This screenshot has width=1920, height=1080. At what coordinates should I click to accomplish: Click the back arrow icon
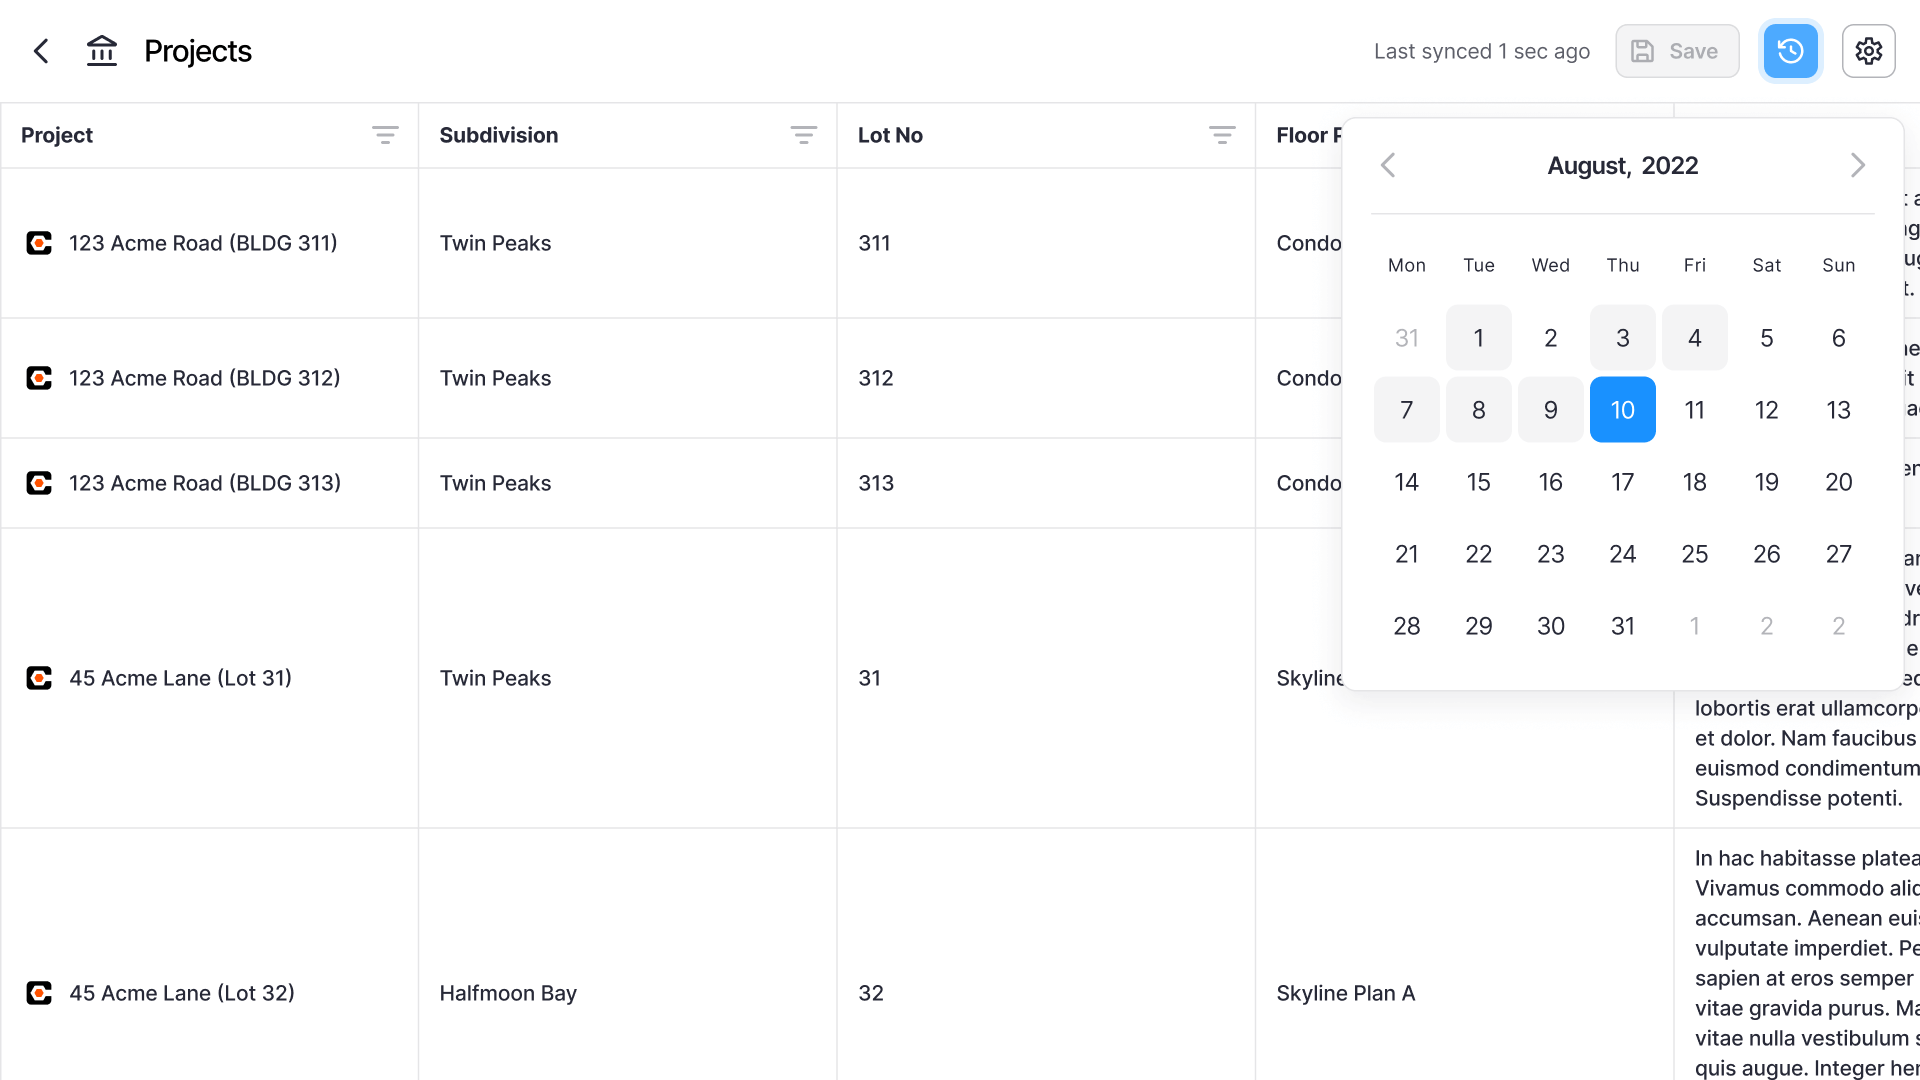[41, 51]
